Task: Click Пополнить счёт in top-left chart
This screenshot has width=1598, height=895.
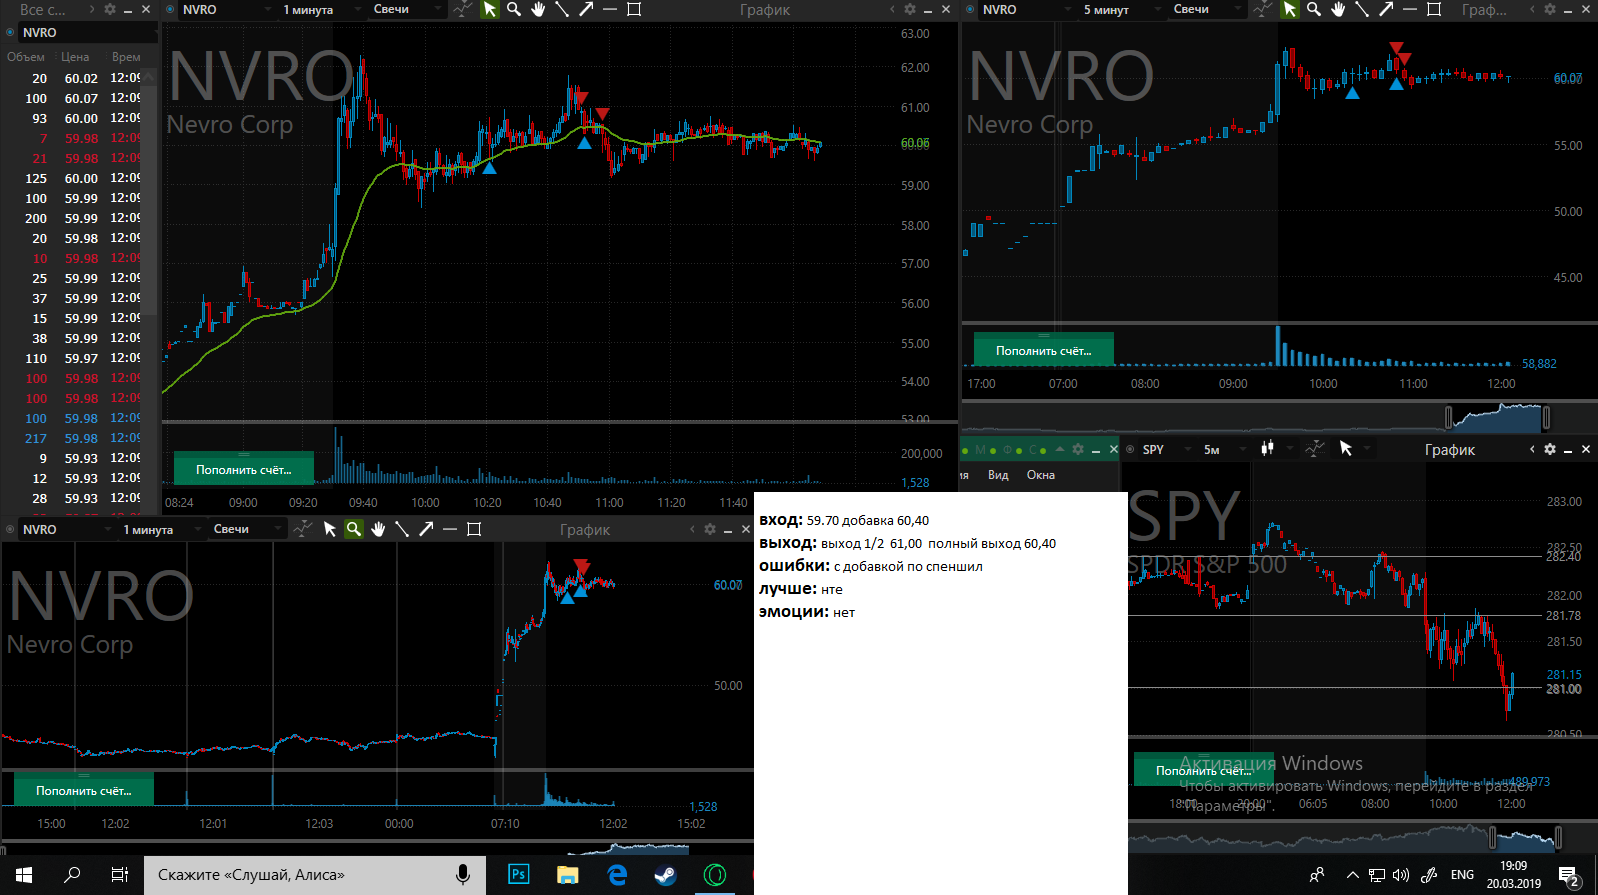Action: coord(244,469)
